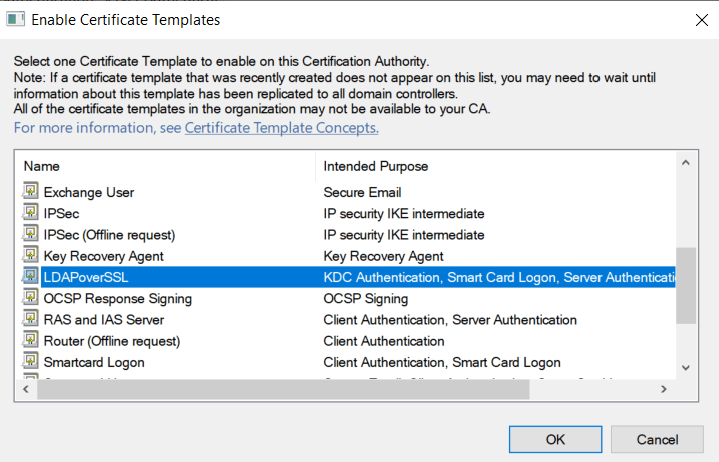719x462 pixels.
Task: Select the OCSP Signing purpose cell
Action: 366,298
